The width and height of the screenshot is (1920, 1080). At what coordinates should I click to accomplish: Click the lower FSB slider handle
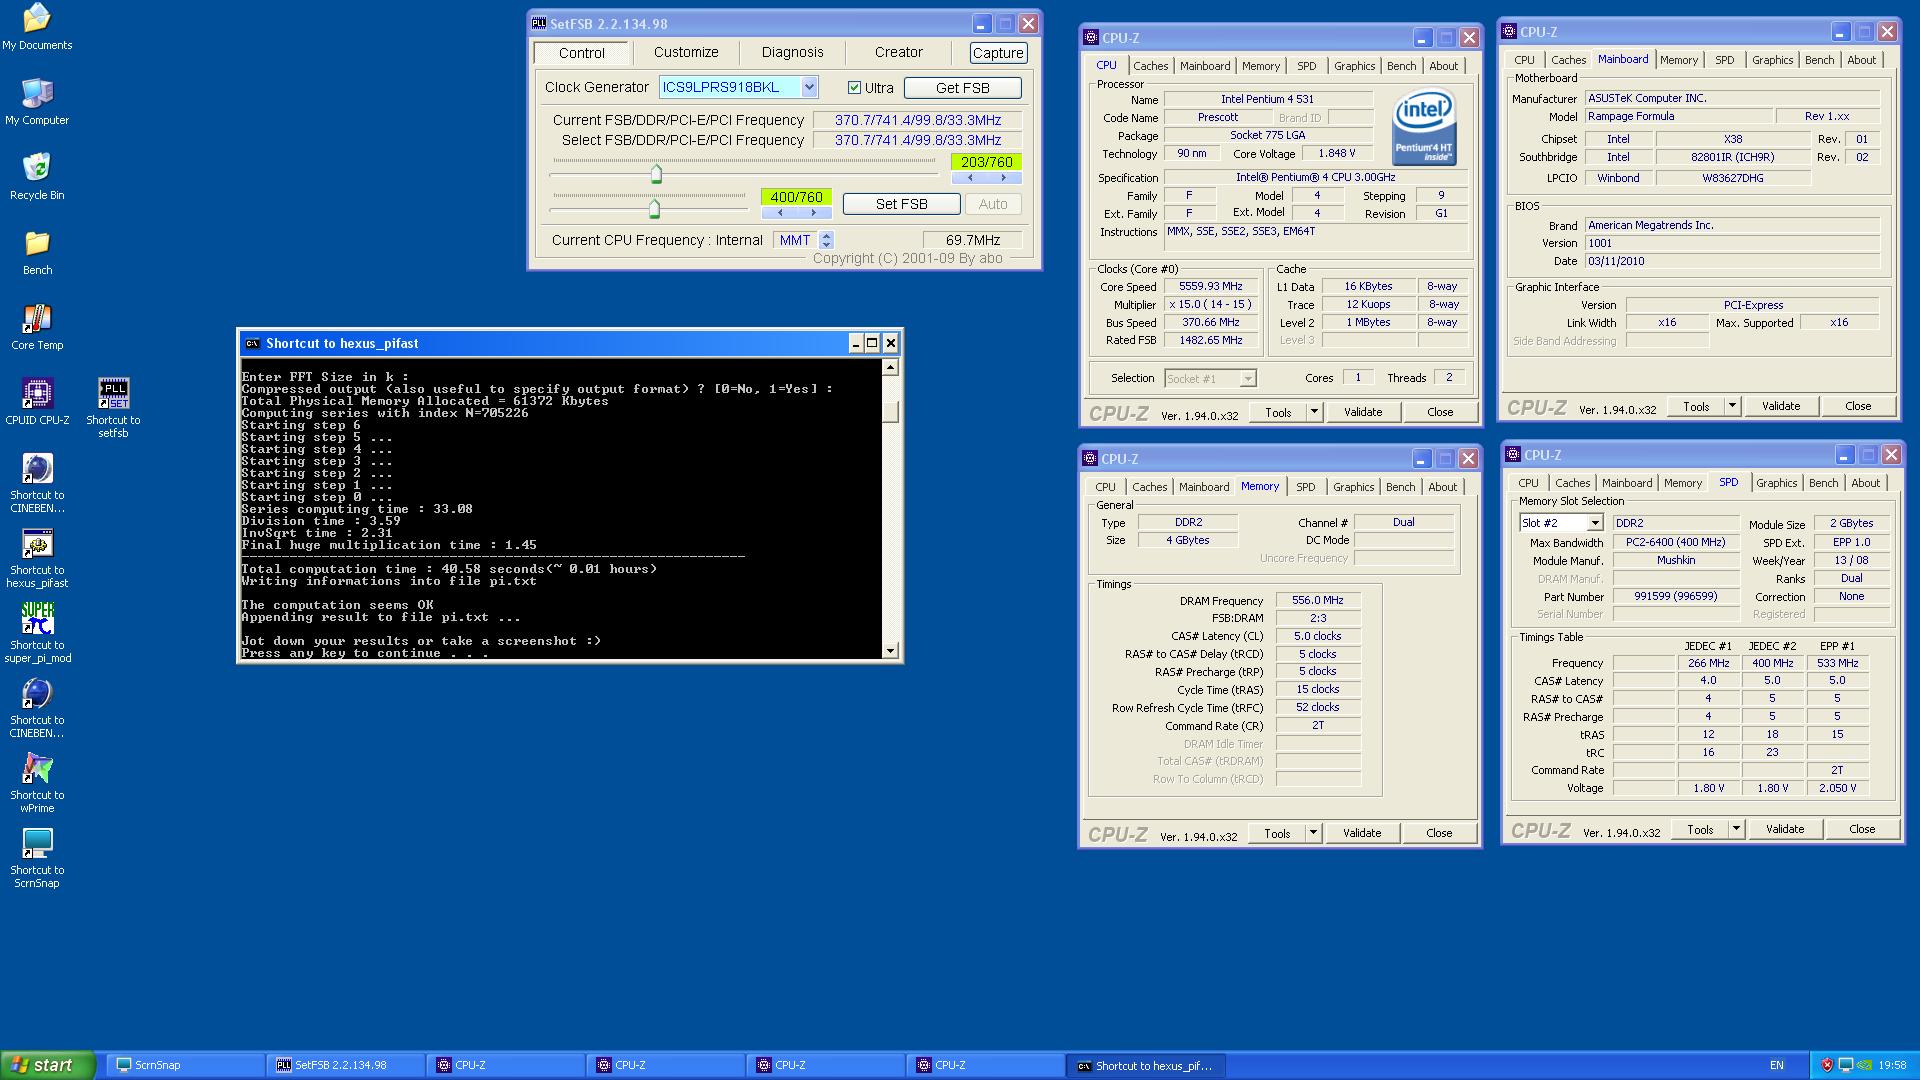[x=654, y=208]
